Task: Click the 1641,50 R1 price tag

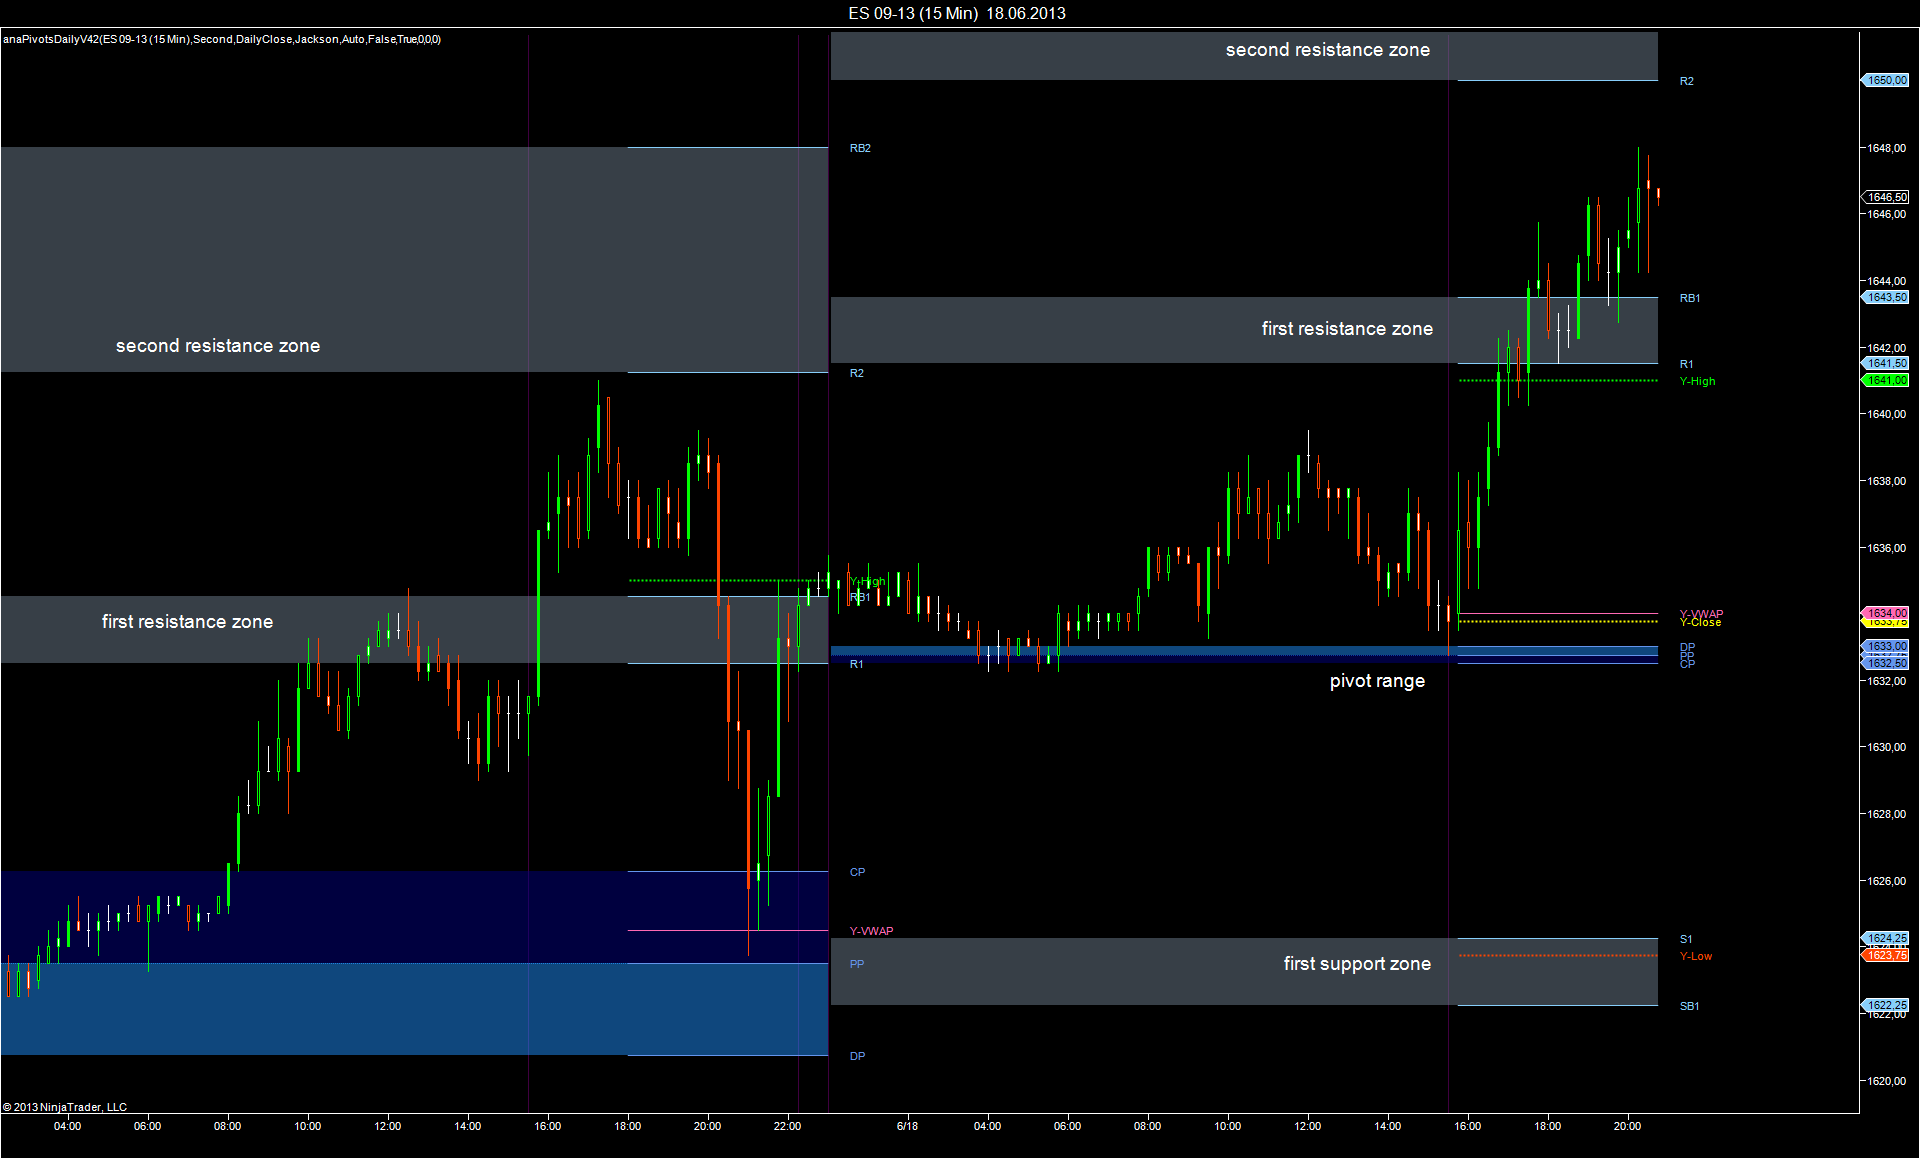Action: 1886,363
